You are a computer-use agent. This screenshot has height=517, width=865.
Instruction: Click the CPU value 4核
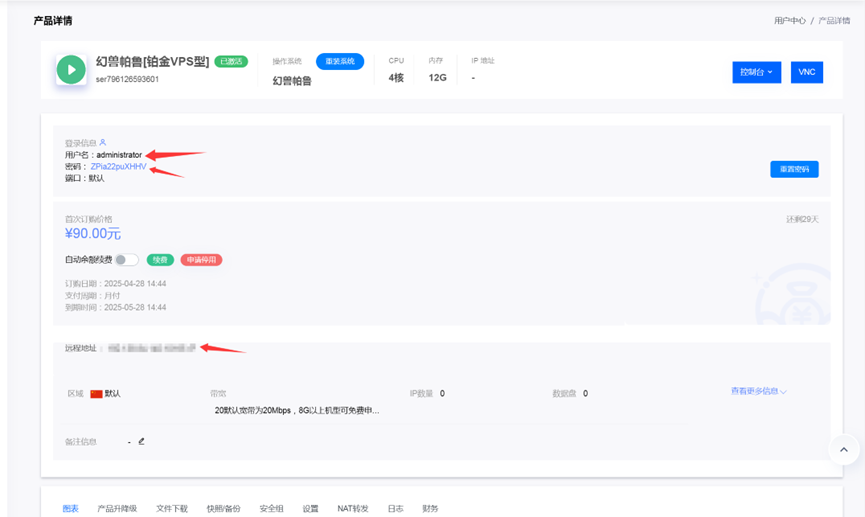396,78
